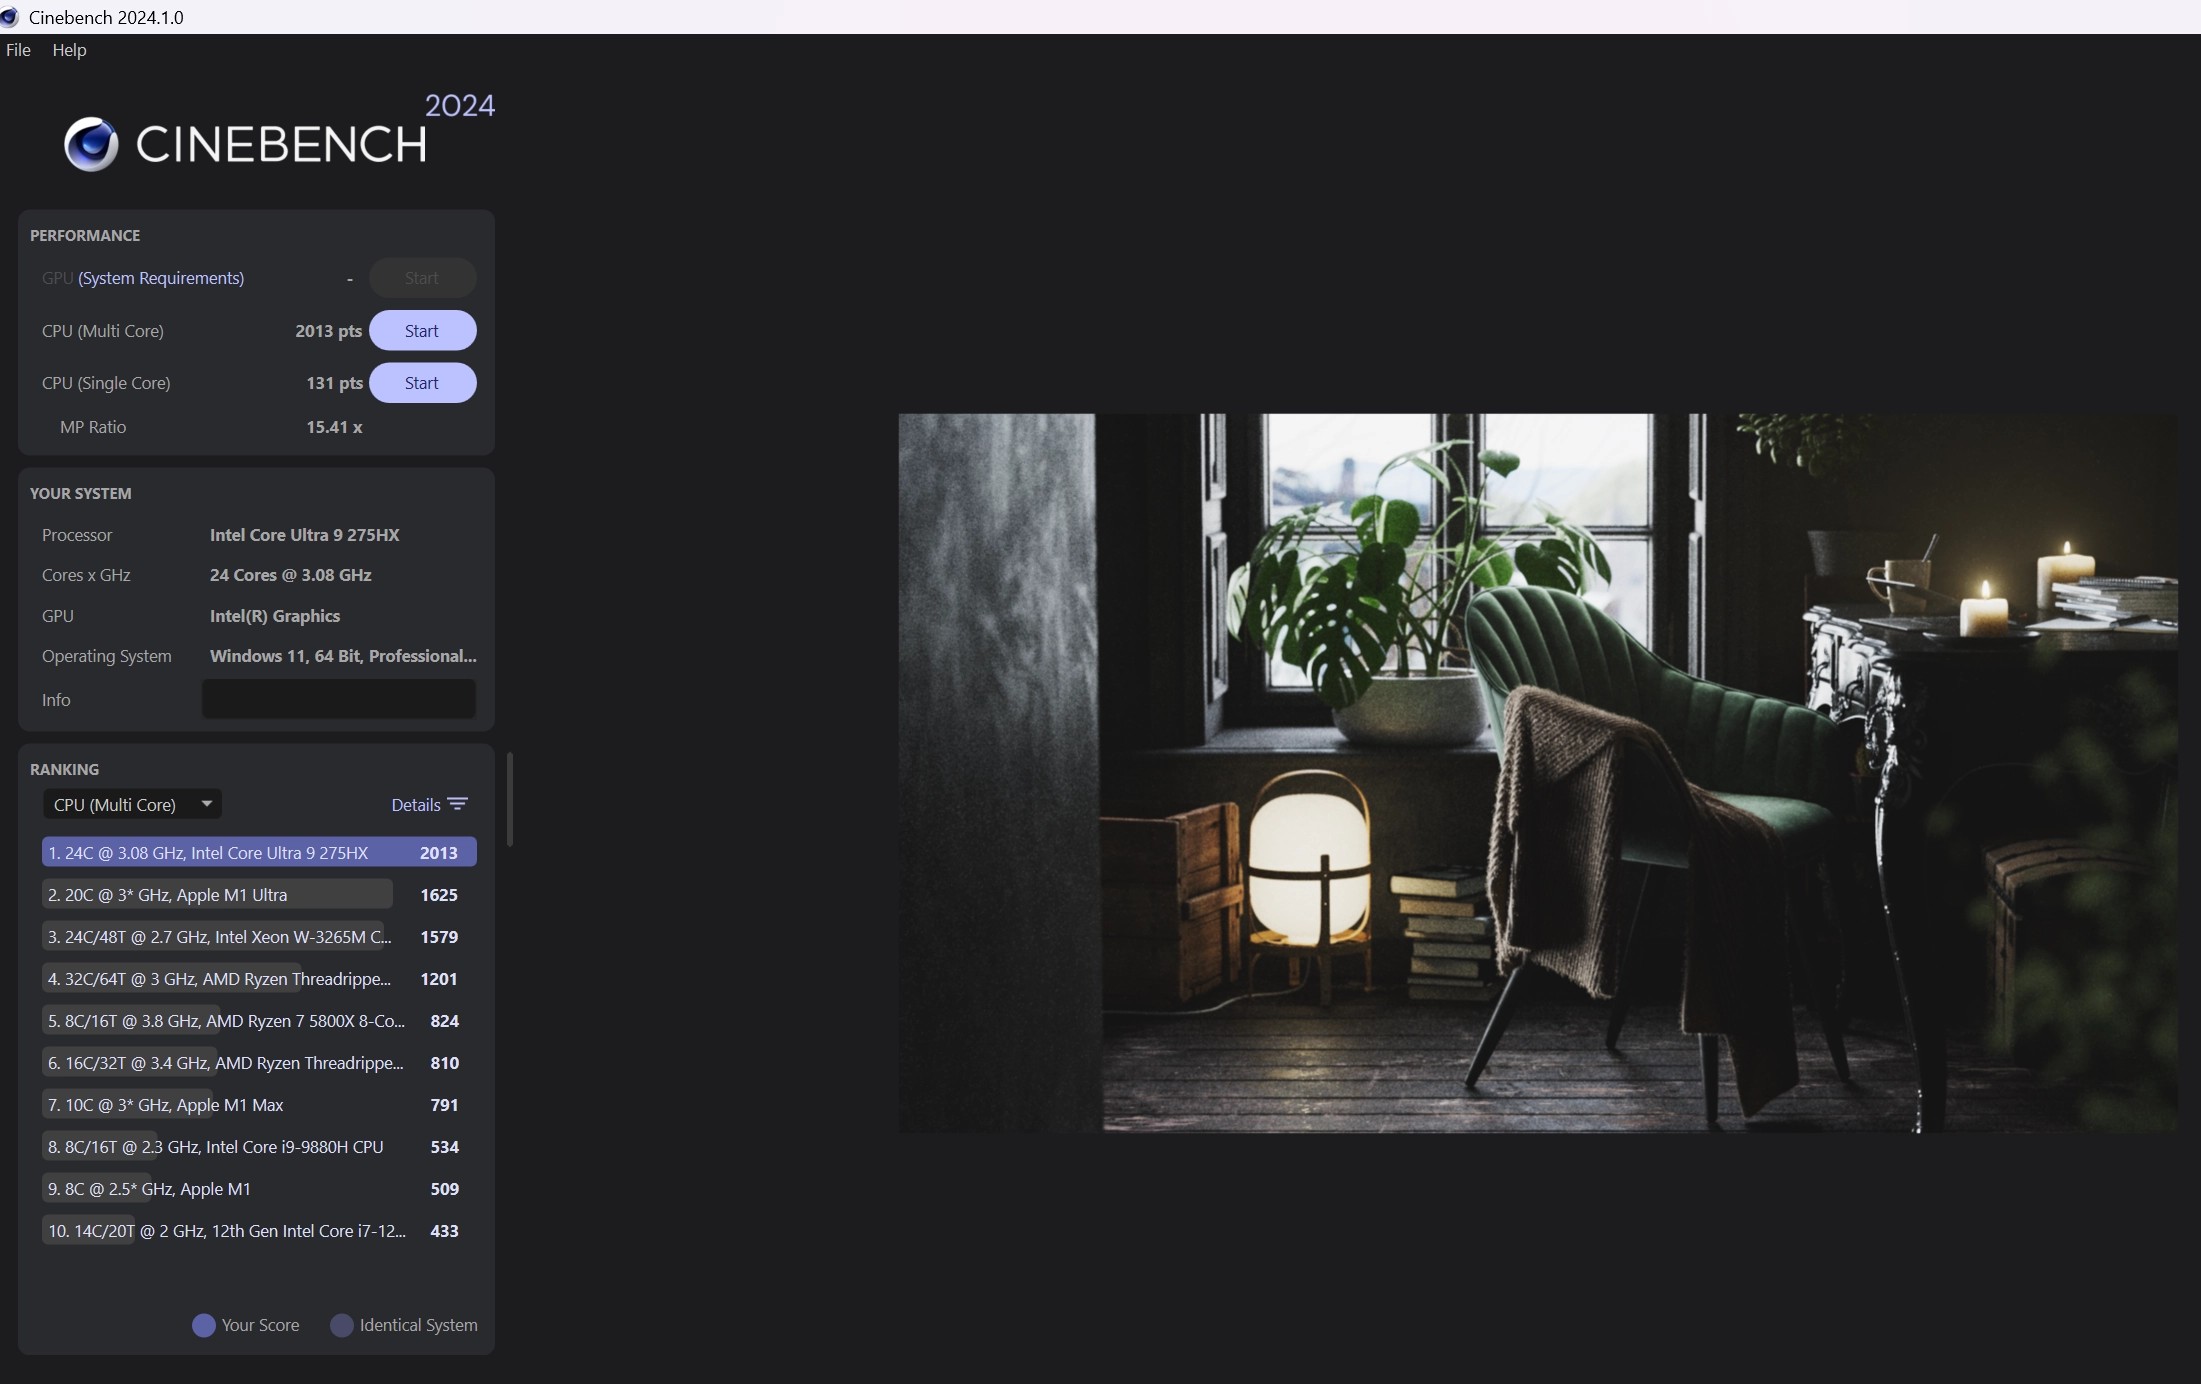
Task: Start the CPU Single Core benchmark
Action: click(422, 383)
